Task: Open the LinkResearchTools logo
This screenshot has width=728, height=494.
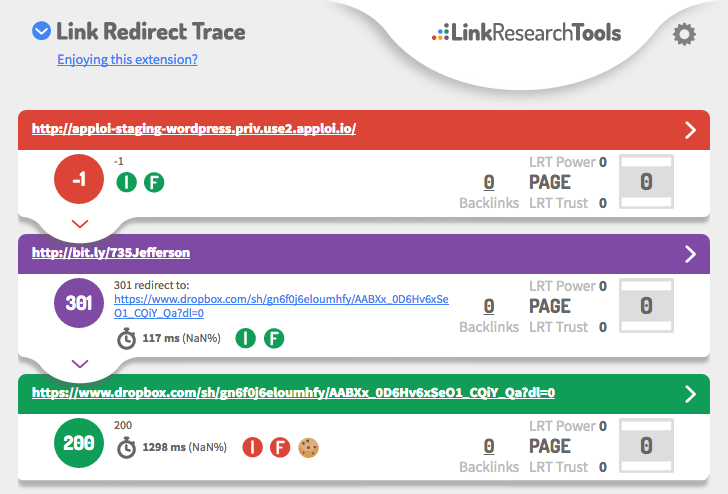Action: pyautogui.click(x=526, y=32)
